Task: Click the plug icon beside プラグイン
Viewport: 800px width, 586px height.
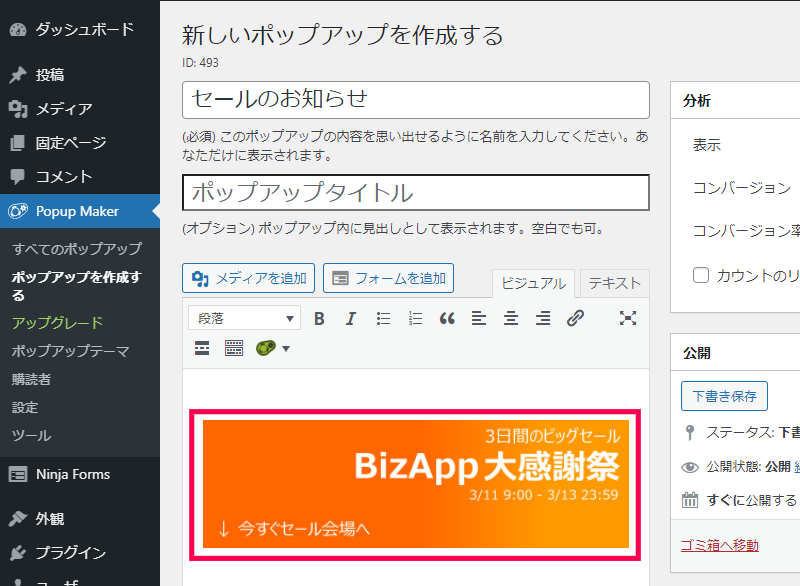Action: click(18, 552)
